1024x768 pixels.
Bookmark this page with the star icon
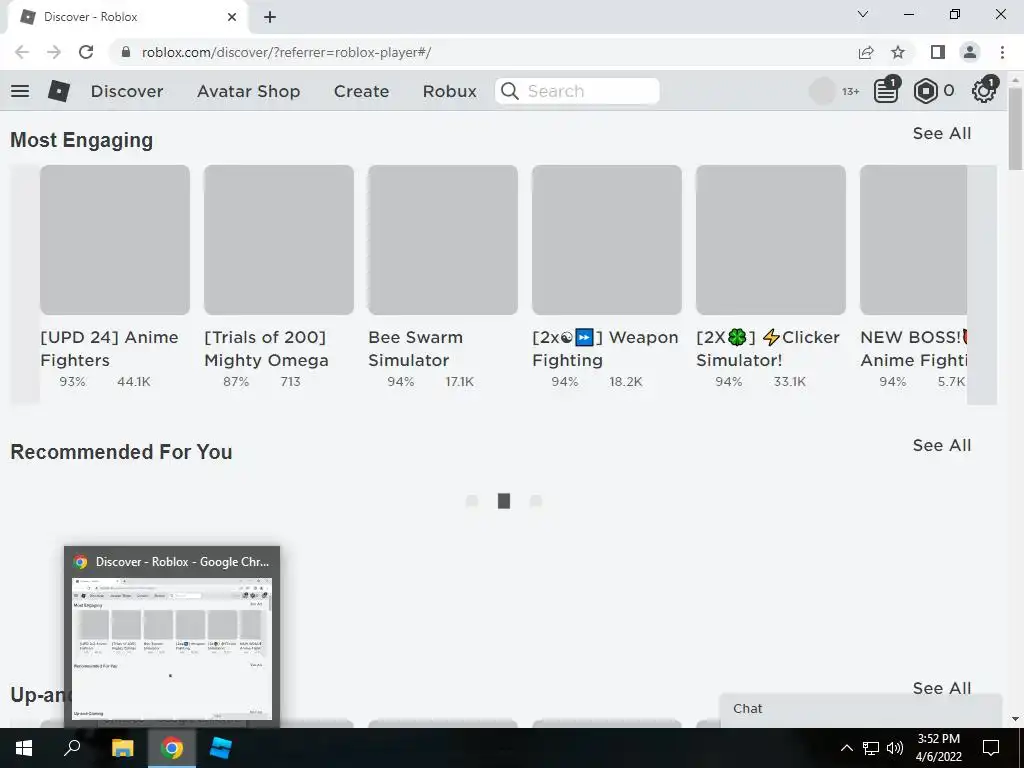898,52
